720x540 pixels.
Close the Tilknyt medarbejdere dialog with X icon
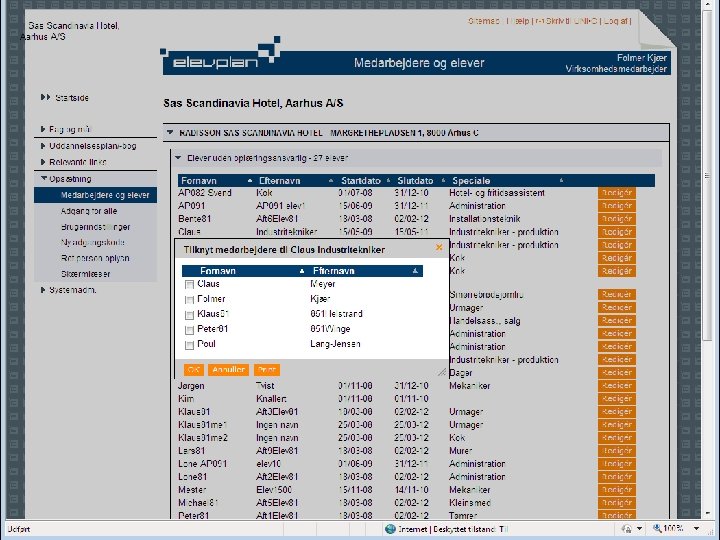439,248
